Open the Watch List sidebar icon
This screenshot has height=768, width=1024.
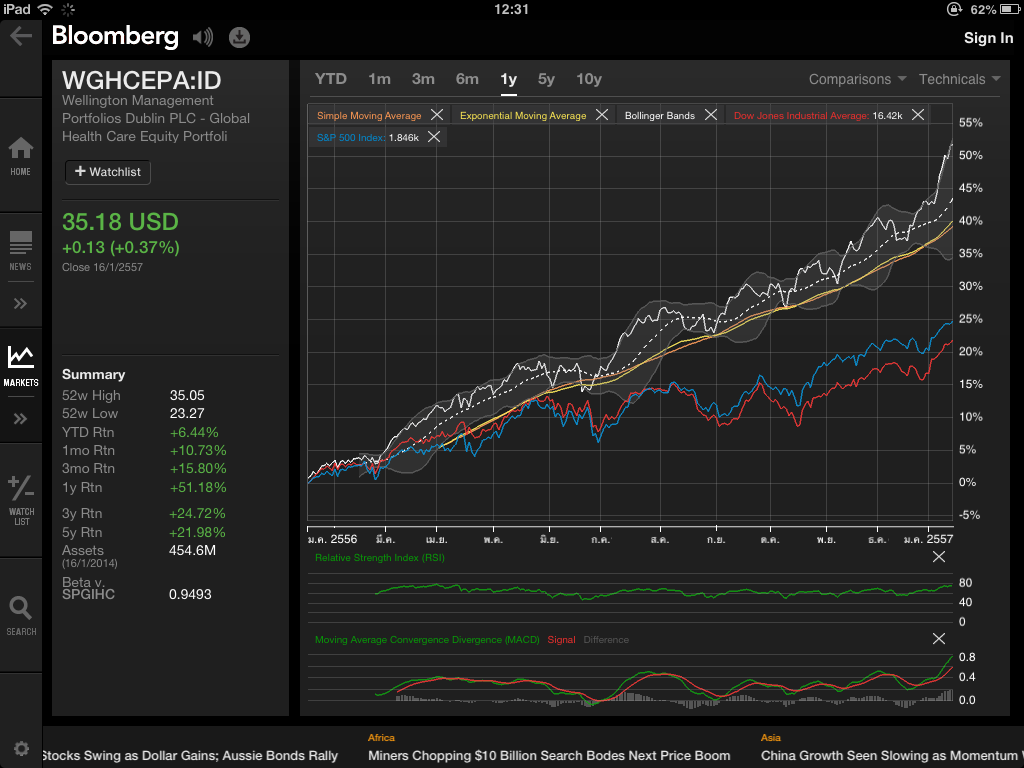21,501
